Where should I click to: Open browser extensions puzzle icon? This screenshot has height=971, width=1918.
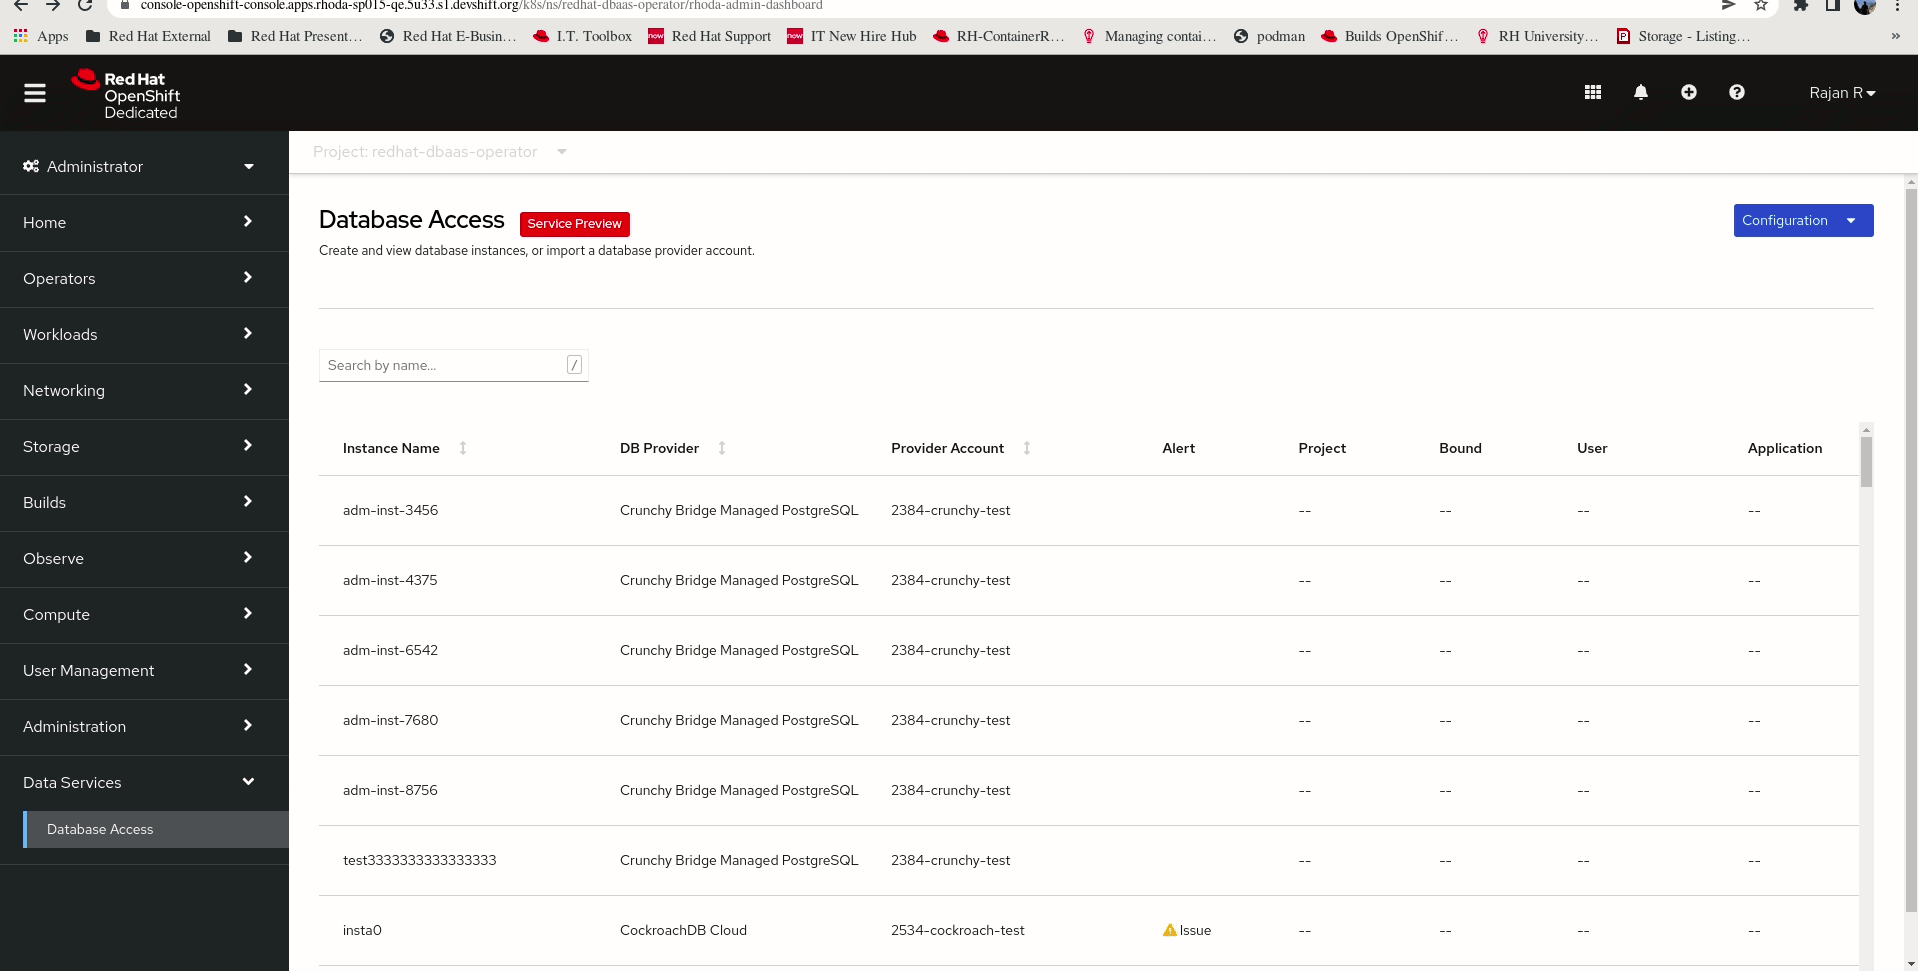coord(1801,5)
